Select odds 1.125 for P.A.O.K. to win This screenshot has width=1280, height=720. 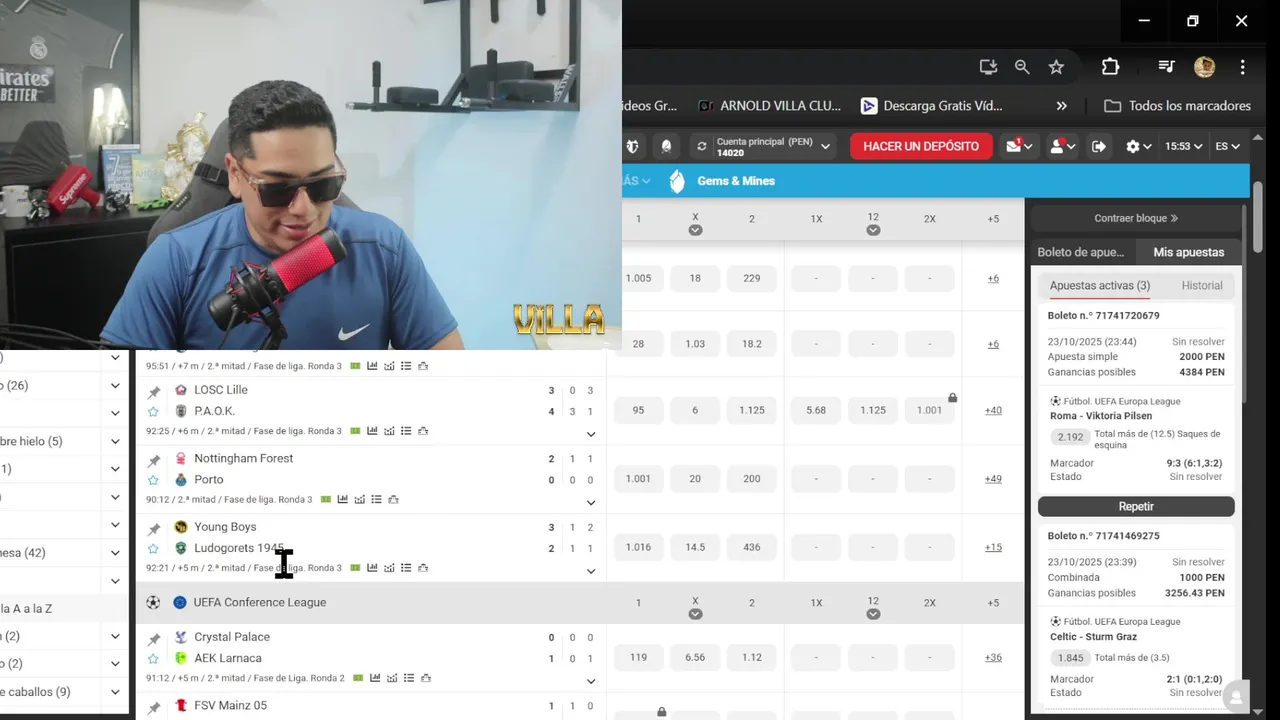pyautogui.click(x=752, y=410)
